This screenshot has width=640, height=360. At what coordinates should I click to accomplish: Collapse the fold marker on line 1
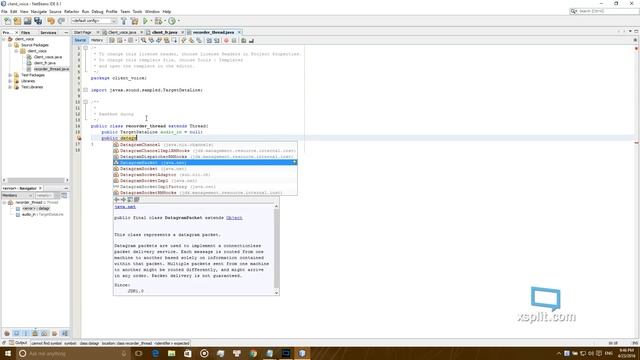point(85,48)
